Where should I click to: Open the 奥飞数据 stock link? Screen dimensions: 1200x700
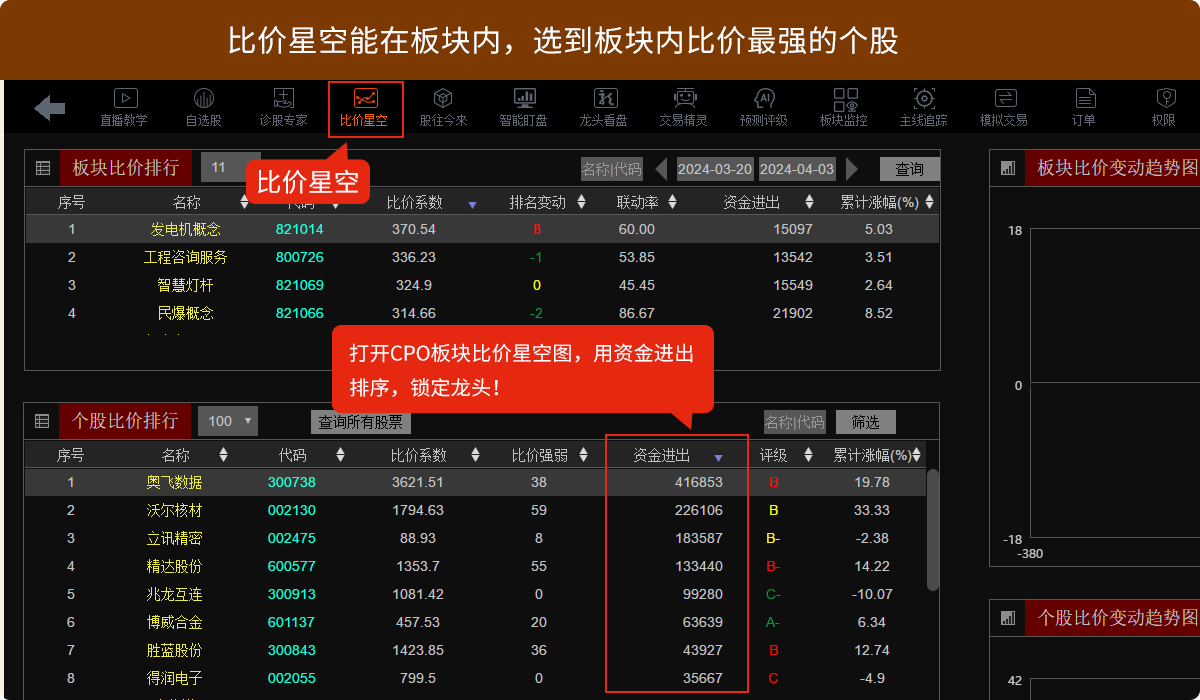(x=176, y=482)
